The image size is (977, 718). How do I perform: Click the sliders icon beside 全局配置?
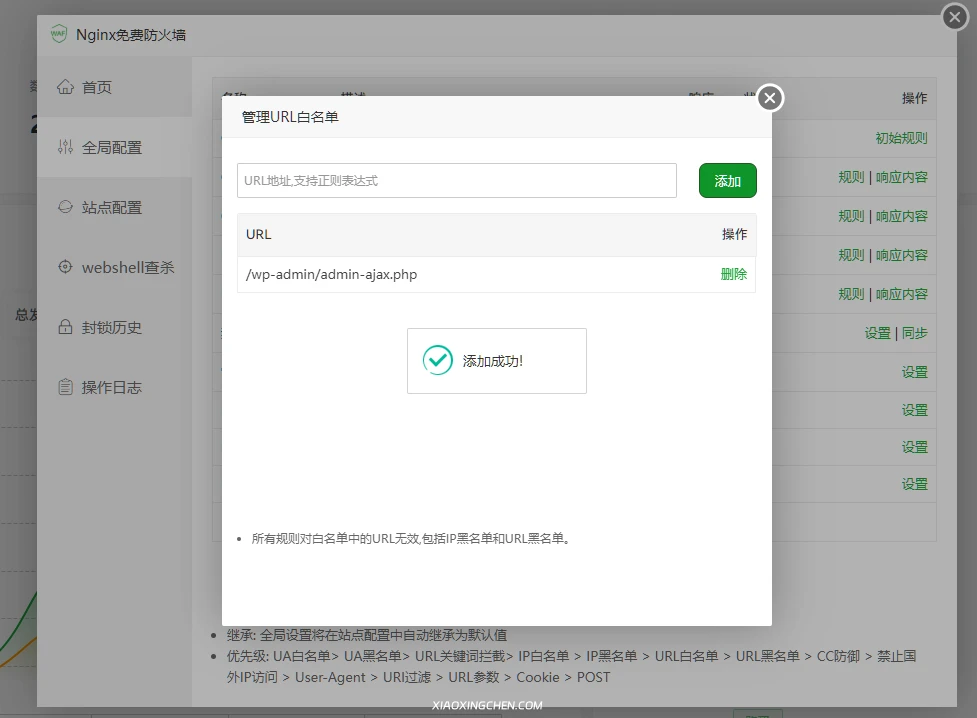click(66, 147)
